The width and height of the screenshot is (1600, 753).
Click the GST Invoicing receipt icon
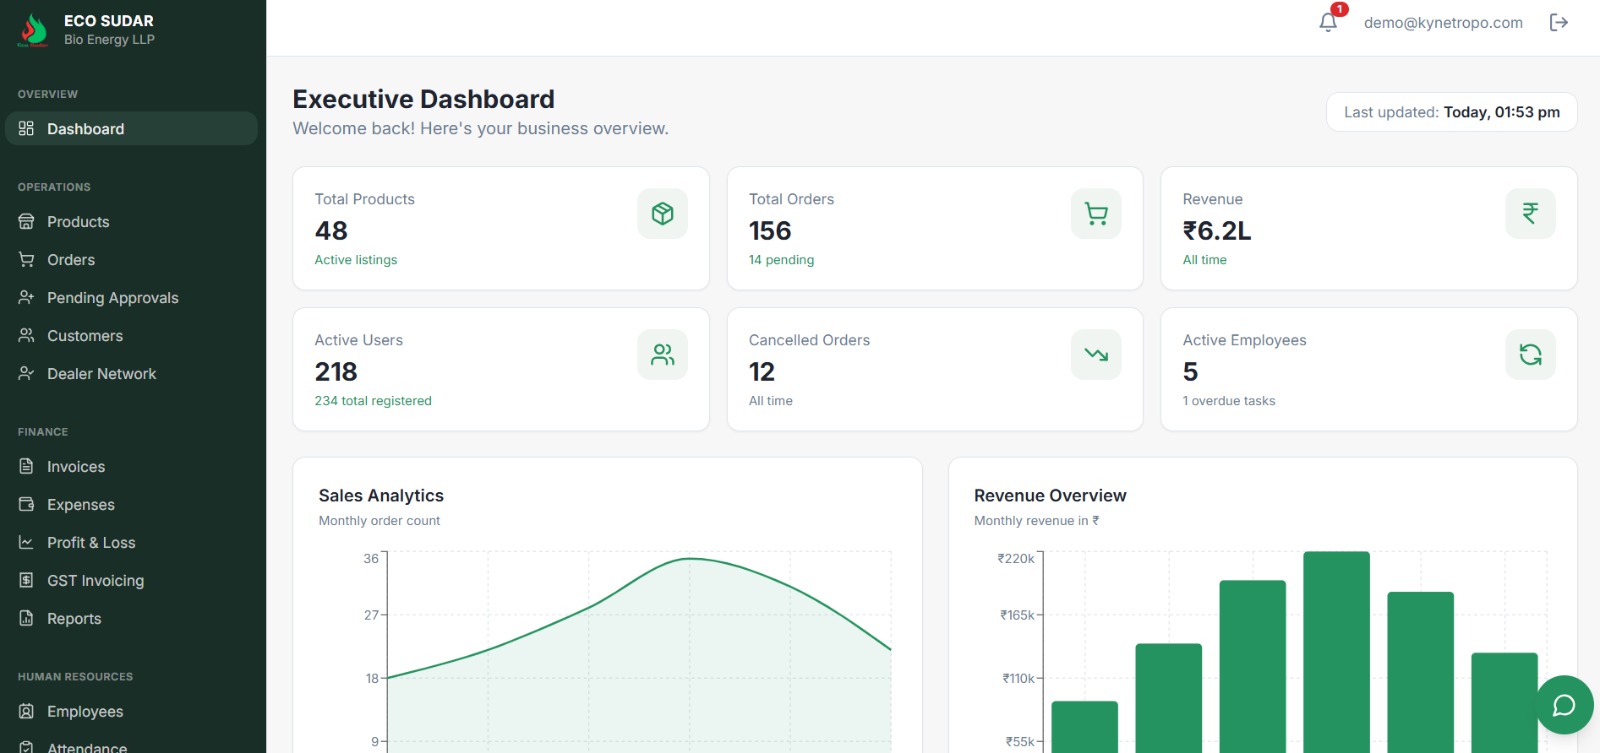point(26,581)
